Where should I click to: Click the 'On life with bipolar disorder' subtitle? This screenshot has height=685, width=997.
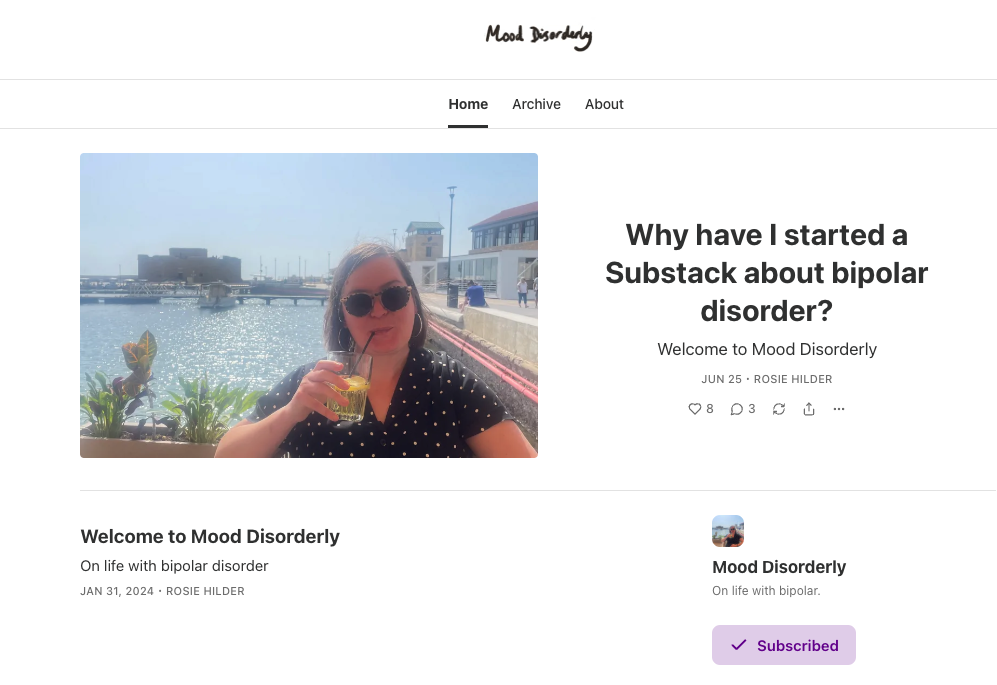point(174,566)
